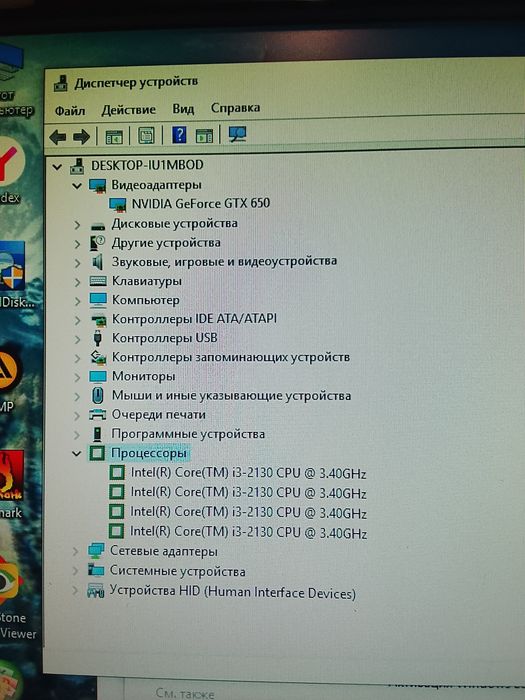Open the Properties toolbar icon

[x=146, y=135]
